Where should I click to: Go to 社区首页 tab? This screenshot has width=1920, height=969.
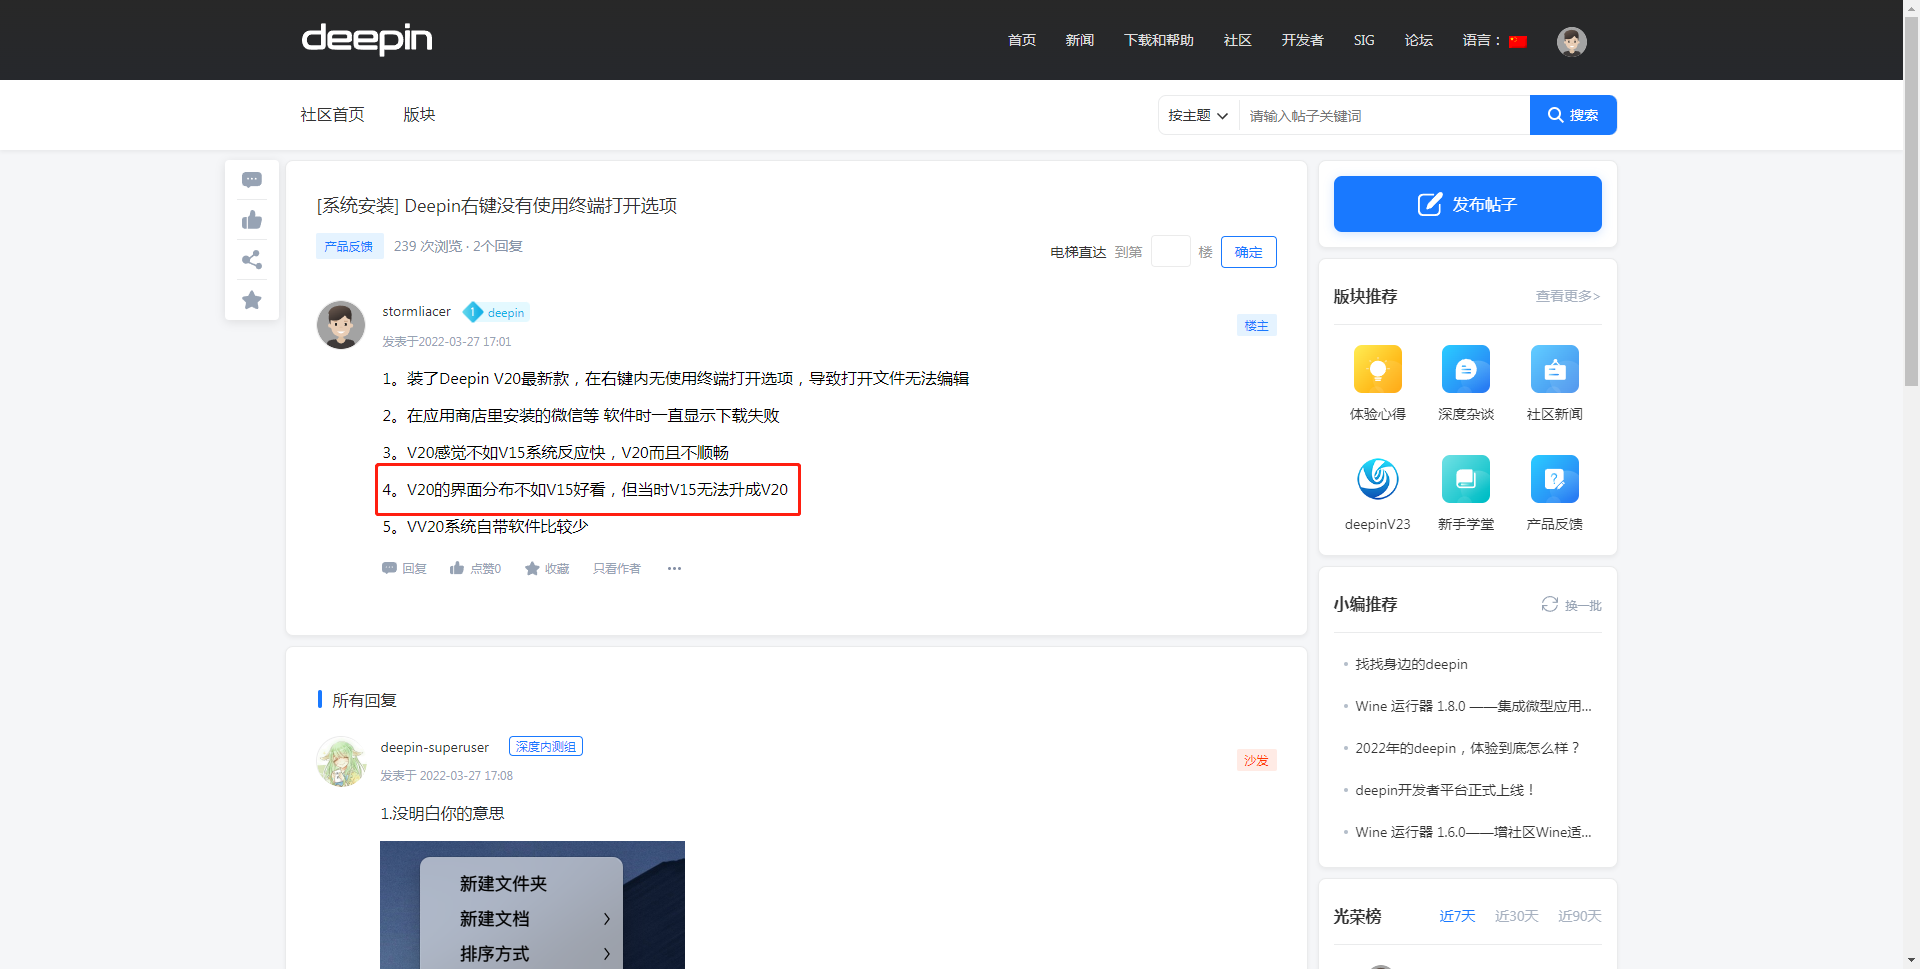point(333,115)
